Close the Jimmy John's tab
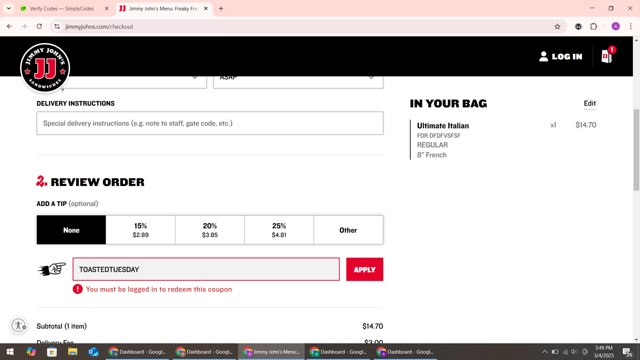The width and height of the screenshot is (640, 360). (x=206, y=8)
